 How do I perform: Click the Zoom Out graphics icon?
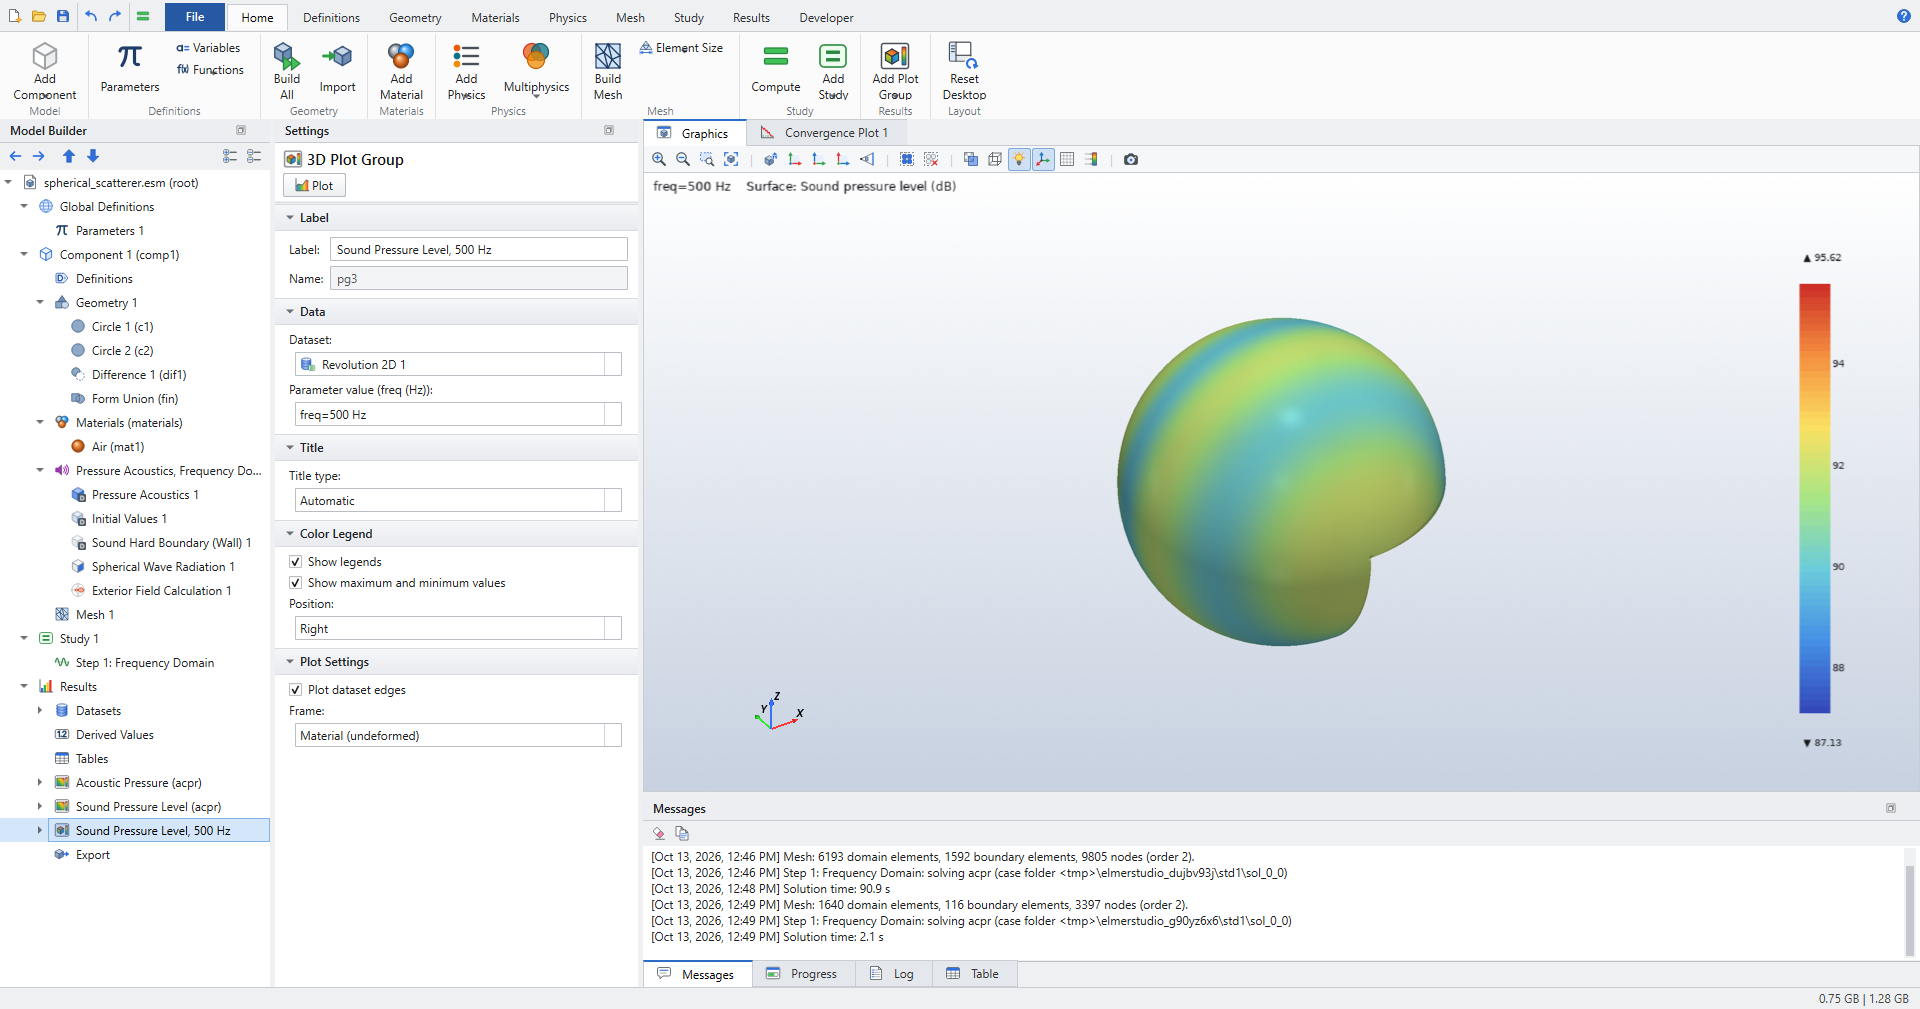point(683,159)
